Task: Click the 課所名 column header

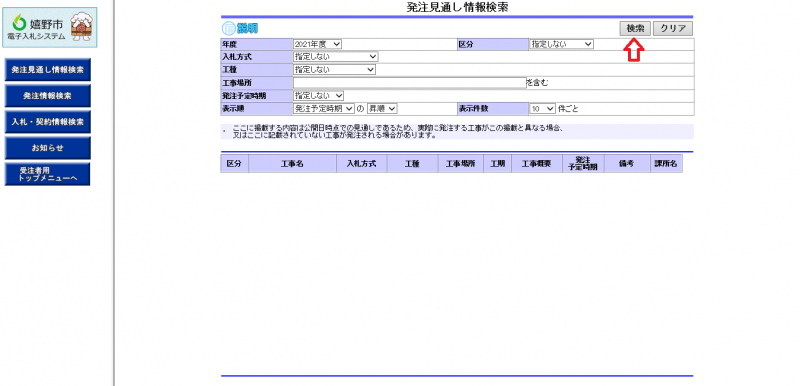Action: click(666, 164)
